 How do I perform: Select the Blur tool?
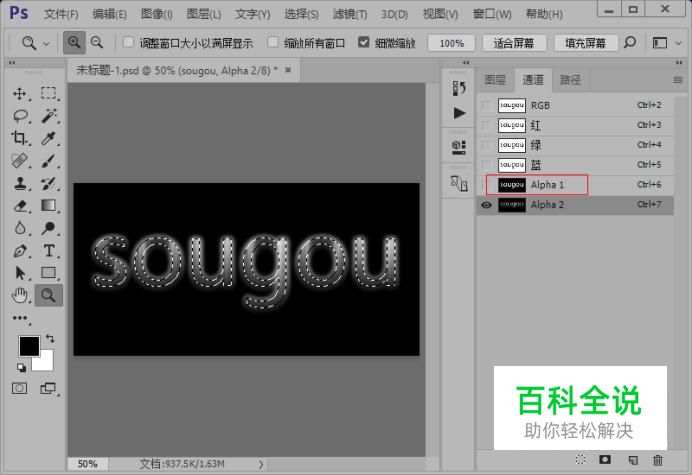click(x=19, y=228)
